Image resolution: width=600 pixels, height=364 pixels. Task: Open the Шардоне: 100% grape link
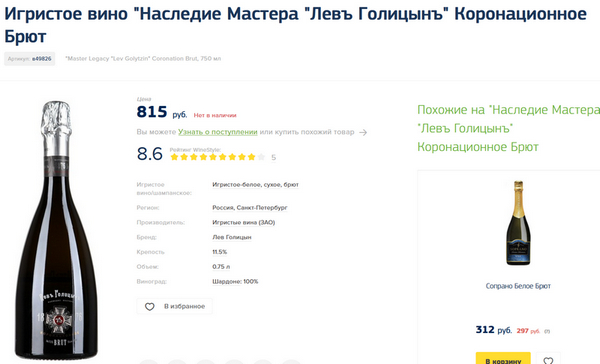pyautogui.click(x=235, y=281)
